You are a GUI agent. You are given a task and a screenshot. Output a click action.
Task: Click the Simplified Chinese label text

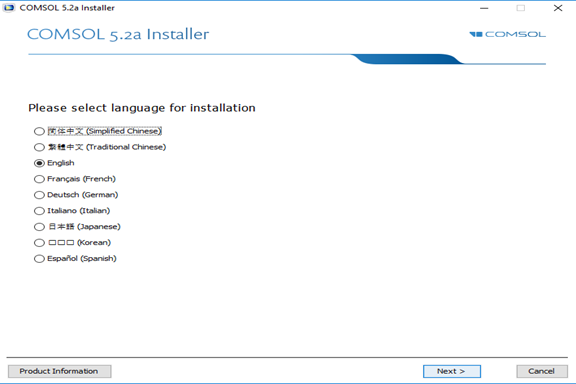(105, 131)
